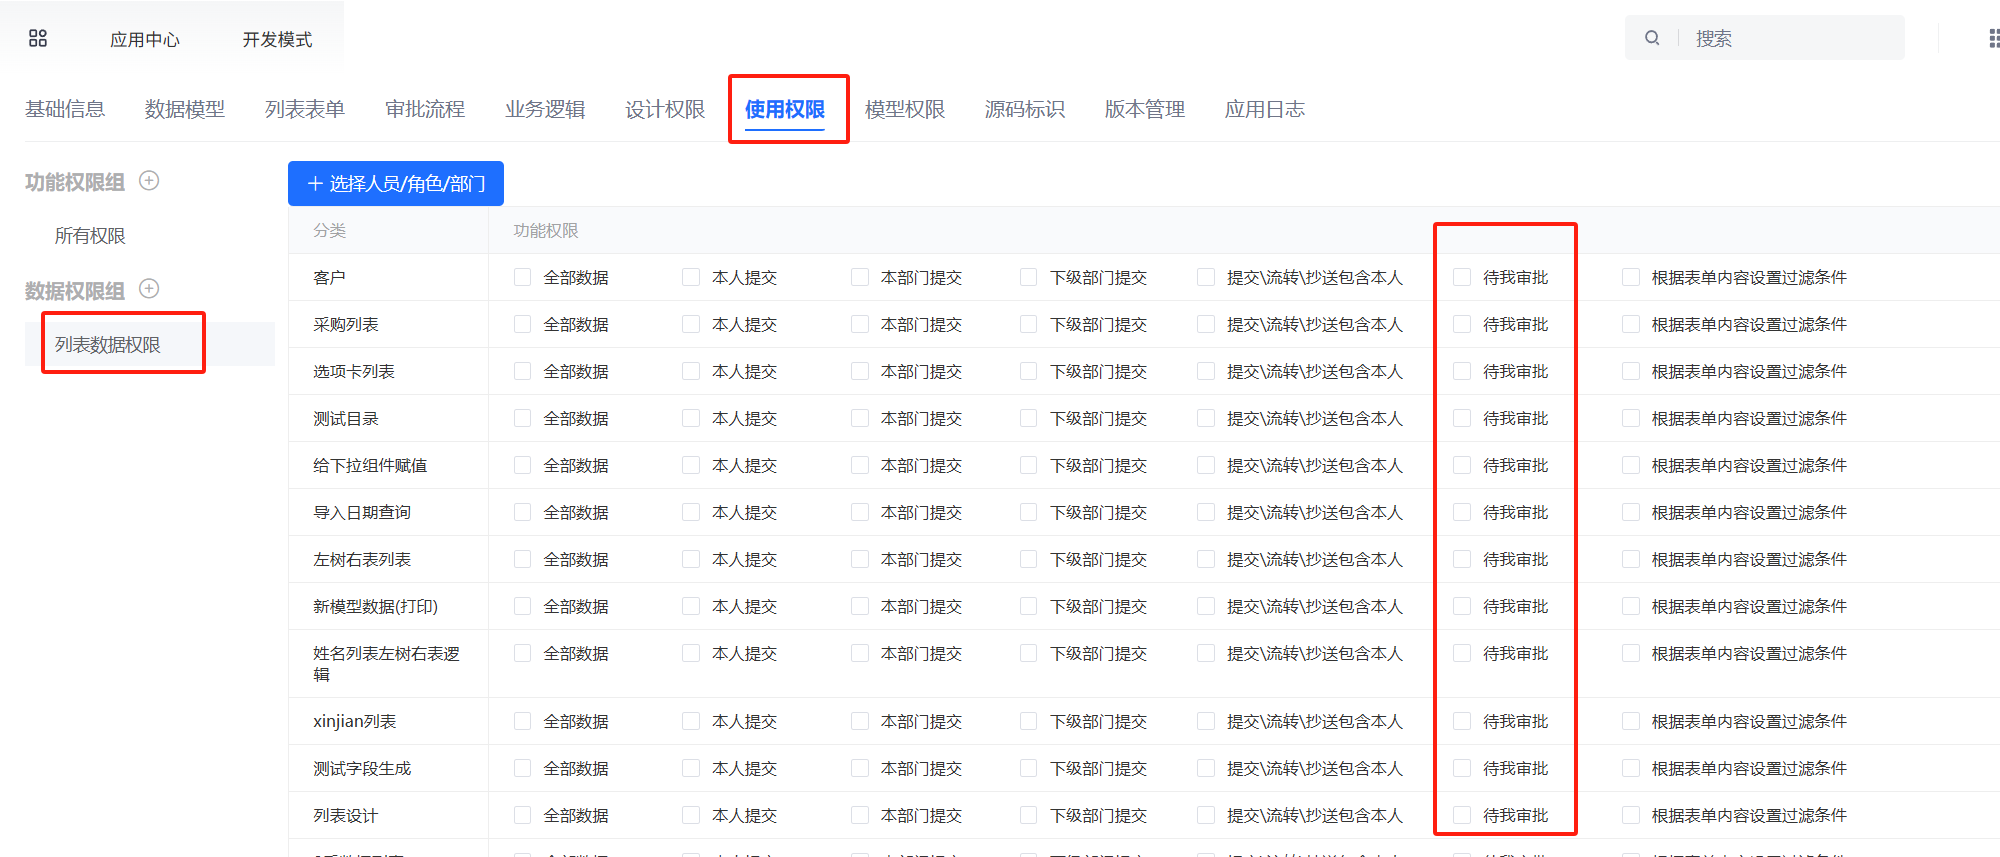
Task: Click the 导入日期查询 category cell
Action: [x=388, y=512]
